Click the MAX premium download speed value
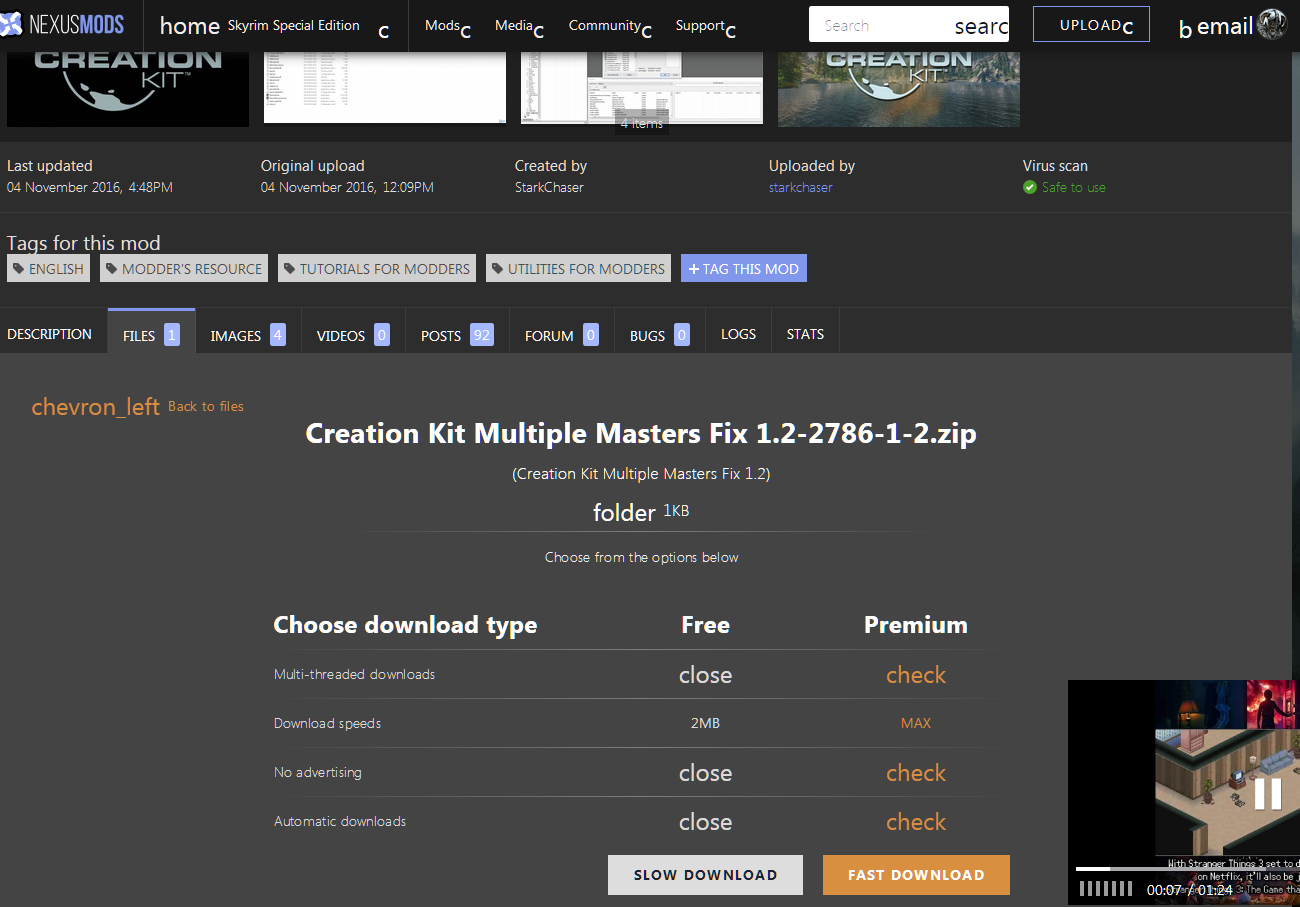Screen dimensions: 1300x907 (x=915, y=723)
